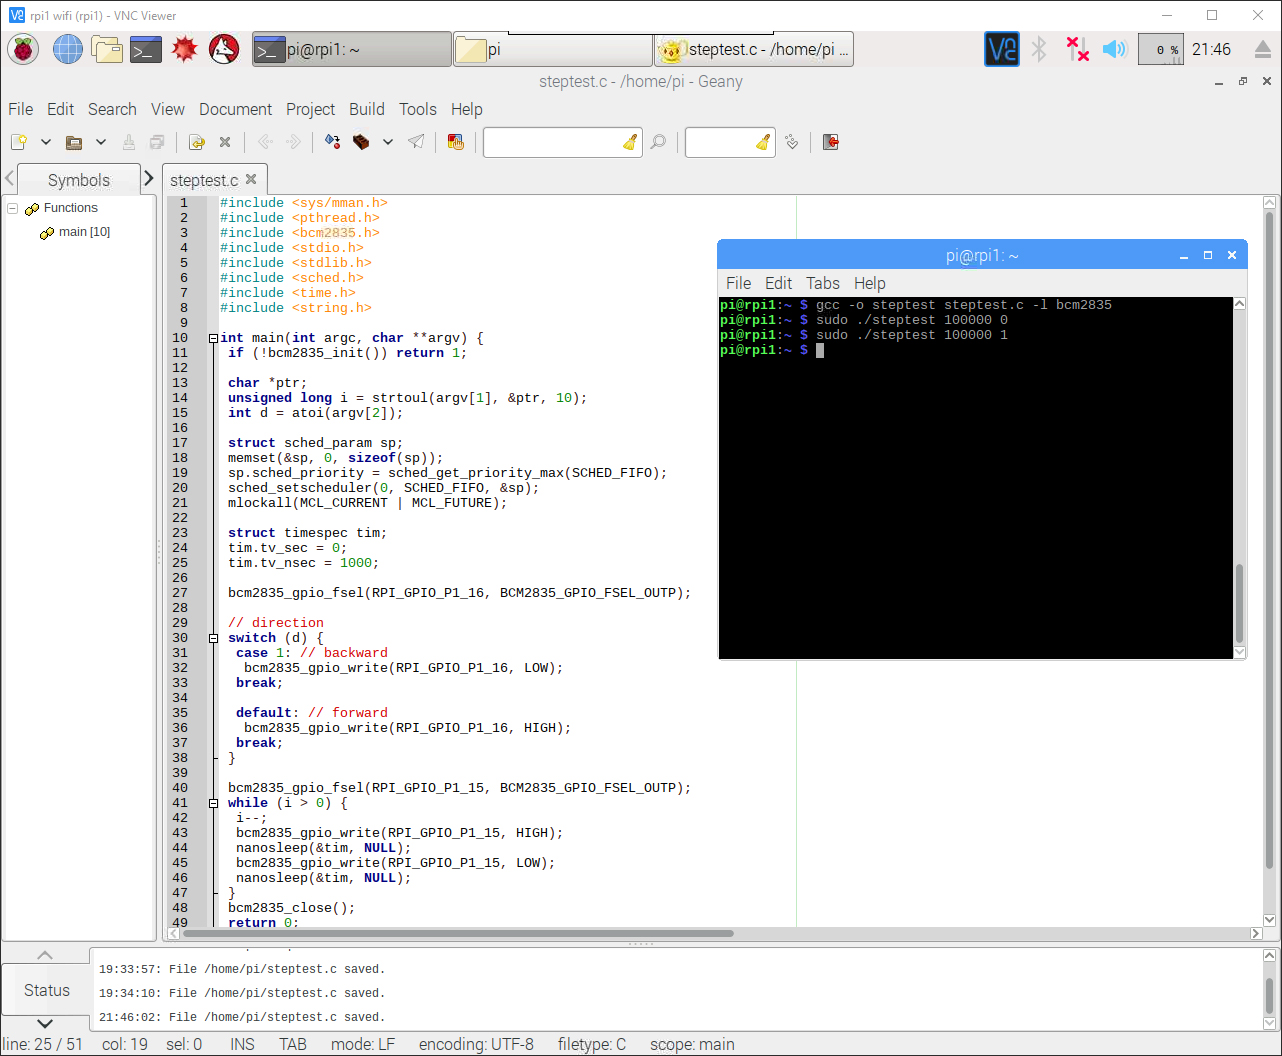The image size is (1282, 1056).
Task: Open the dropdown arrow beside Build icon
Action: point(388,142)
